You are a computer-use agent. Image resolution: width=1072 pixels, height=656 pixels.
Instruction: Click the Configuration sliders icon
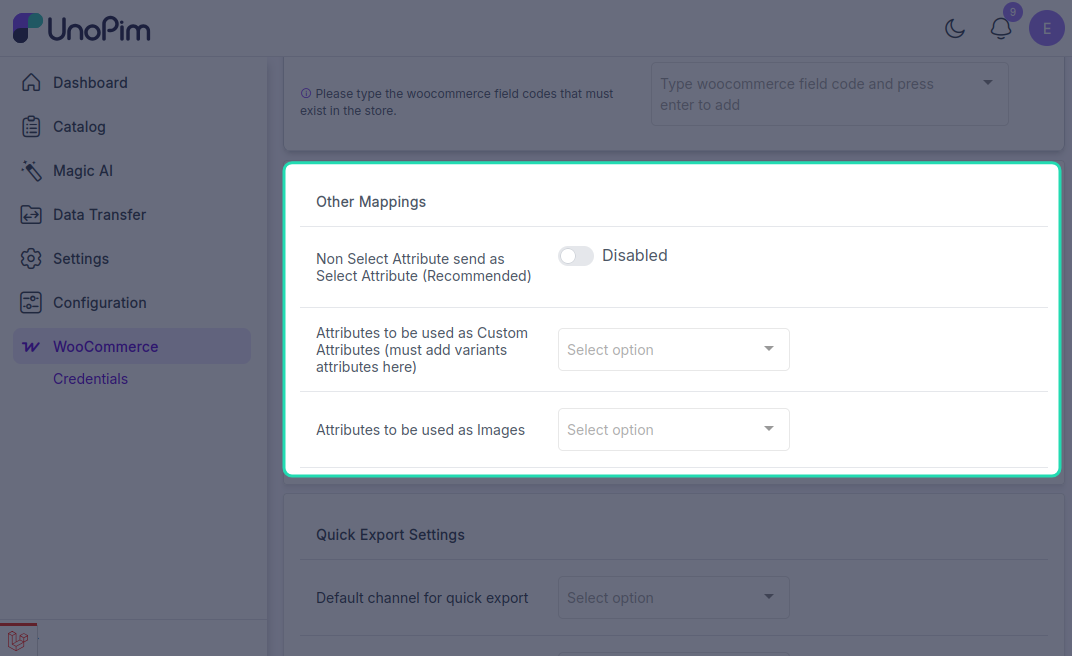point(31,303)
